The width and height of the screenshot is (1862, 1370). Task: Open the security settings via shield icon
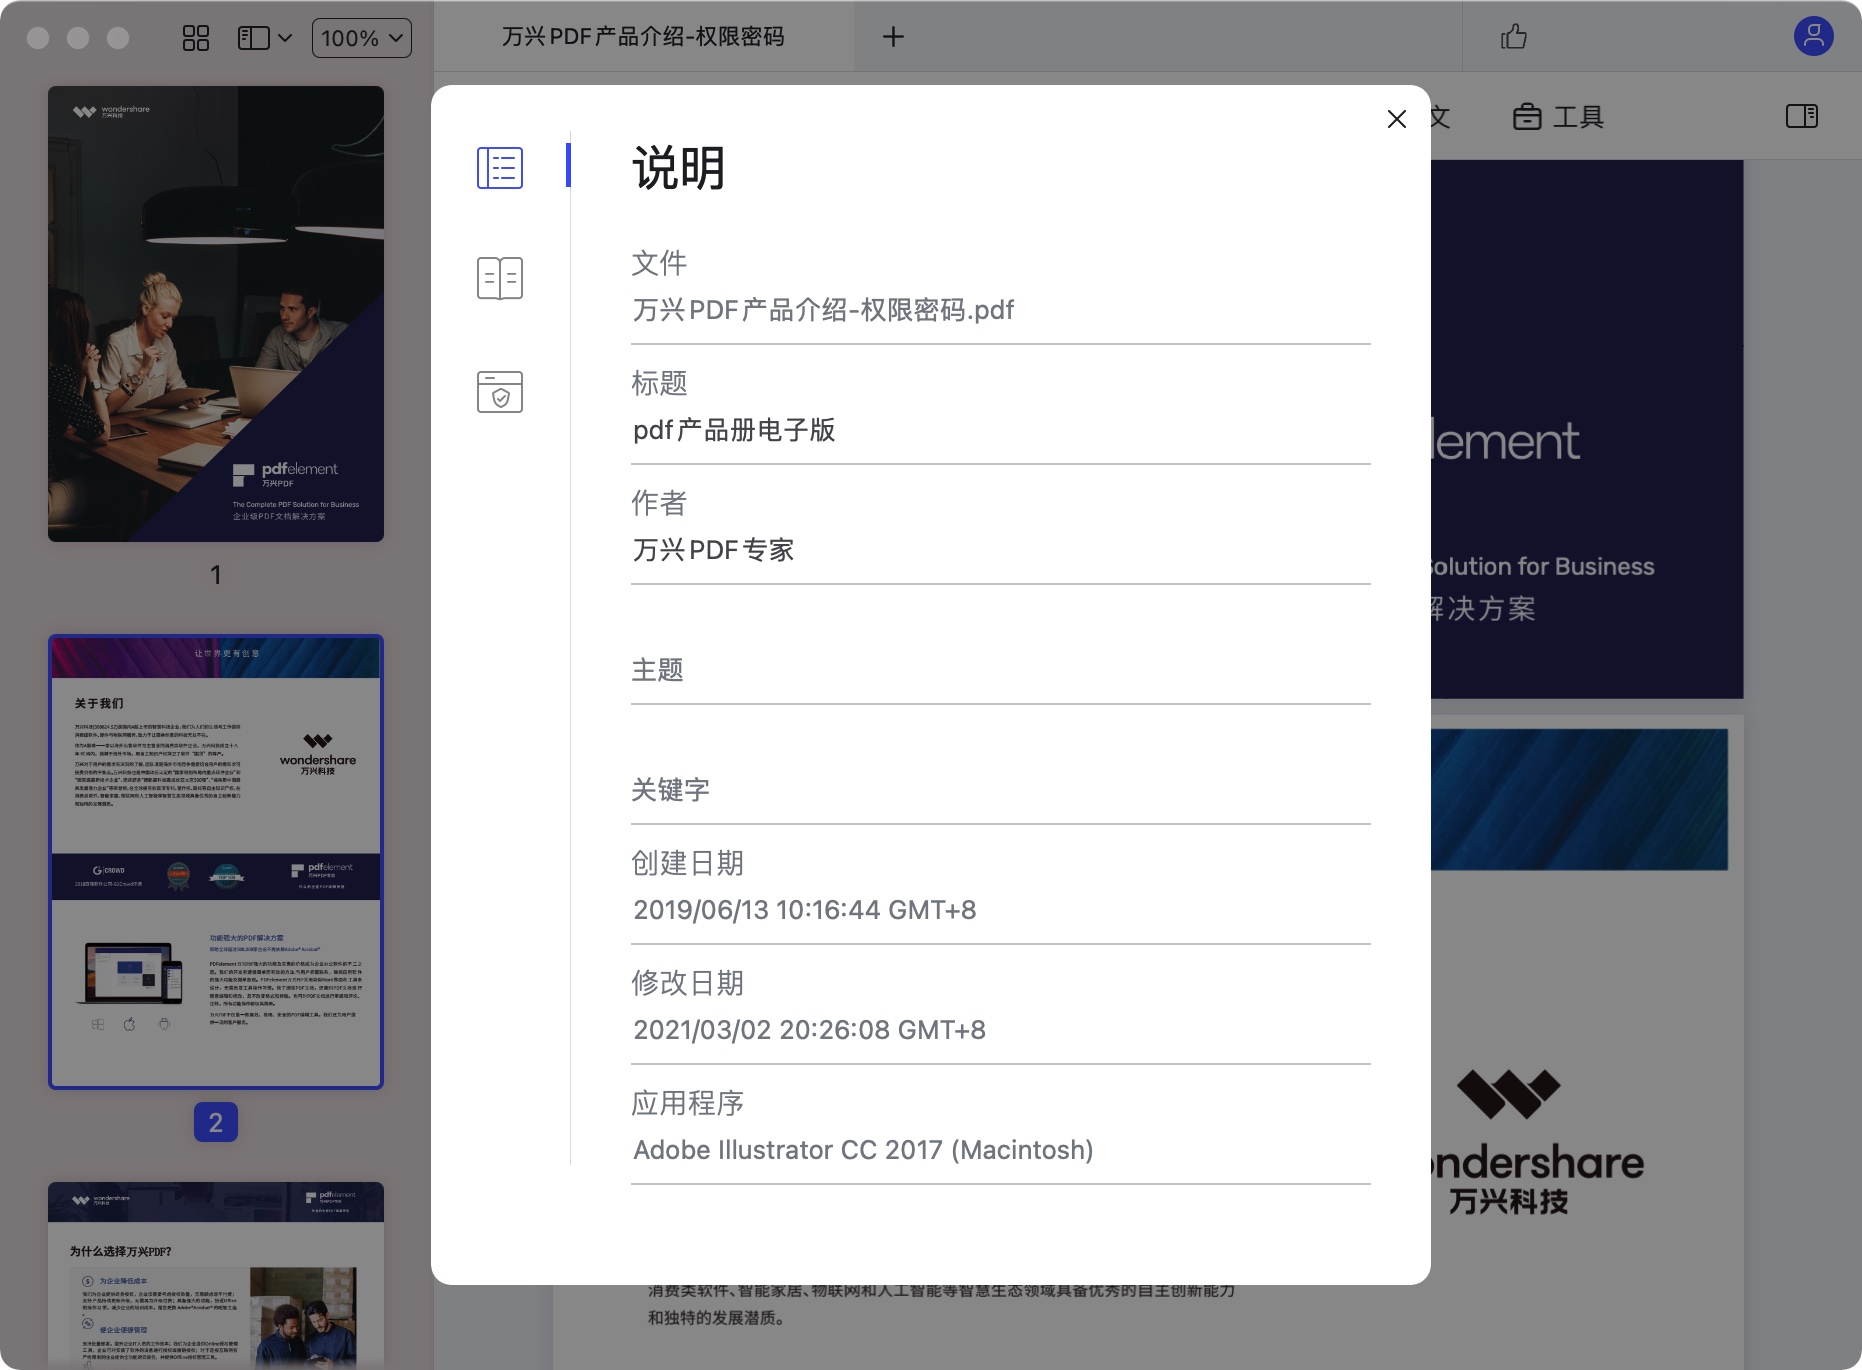click(499, 392)
